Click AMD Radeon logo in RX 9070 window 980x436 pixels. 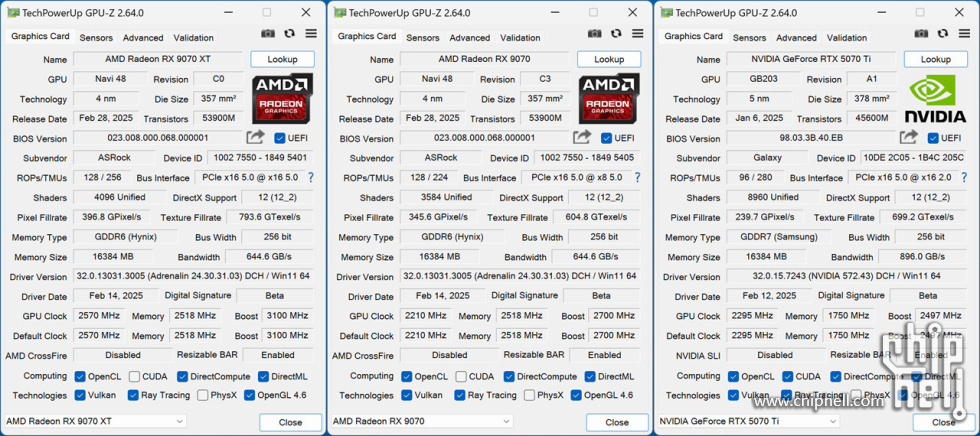(609, 99)
